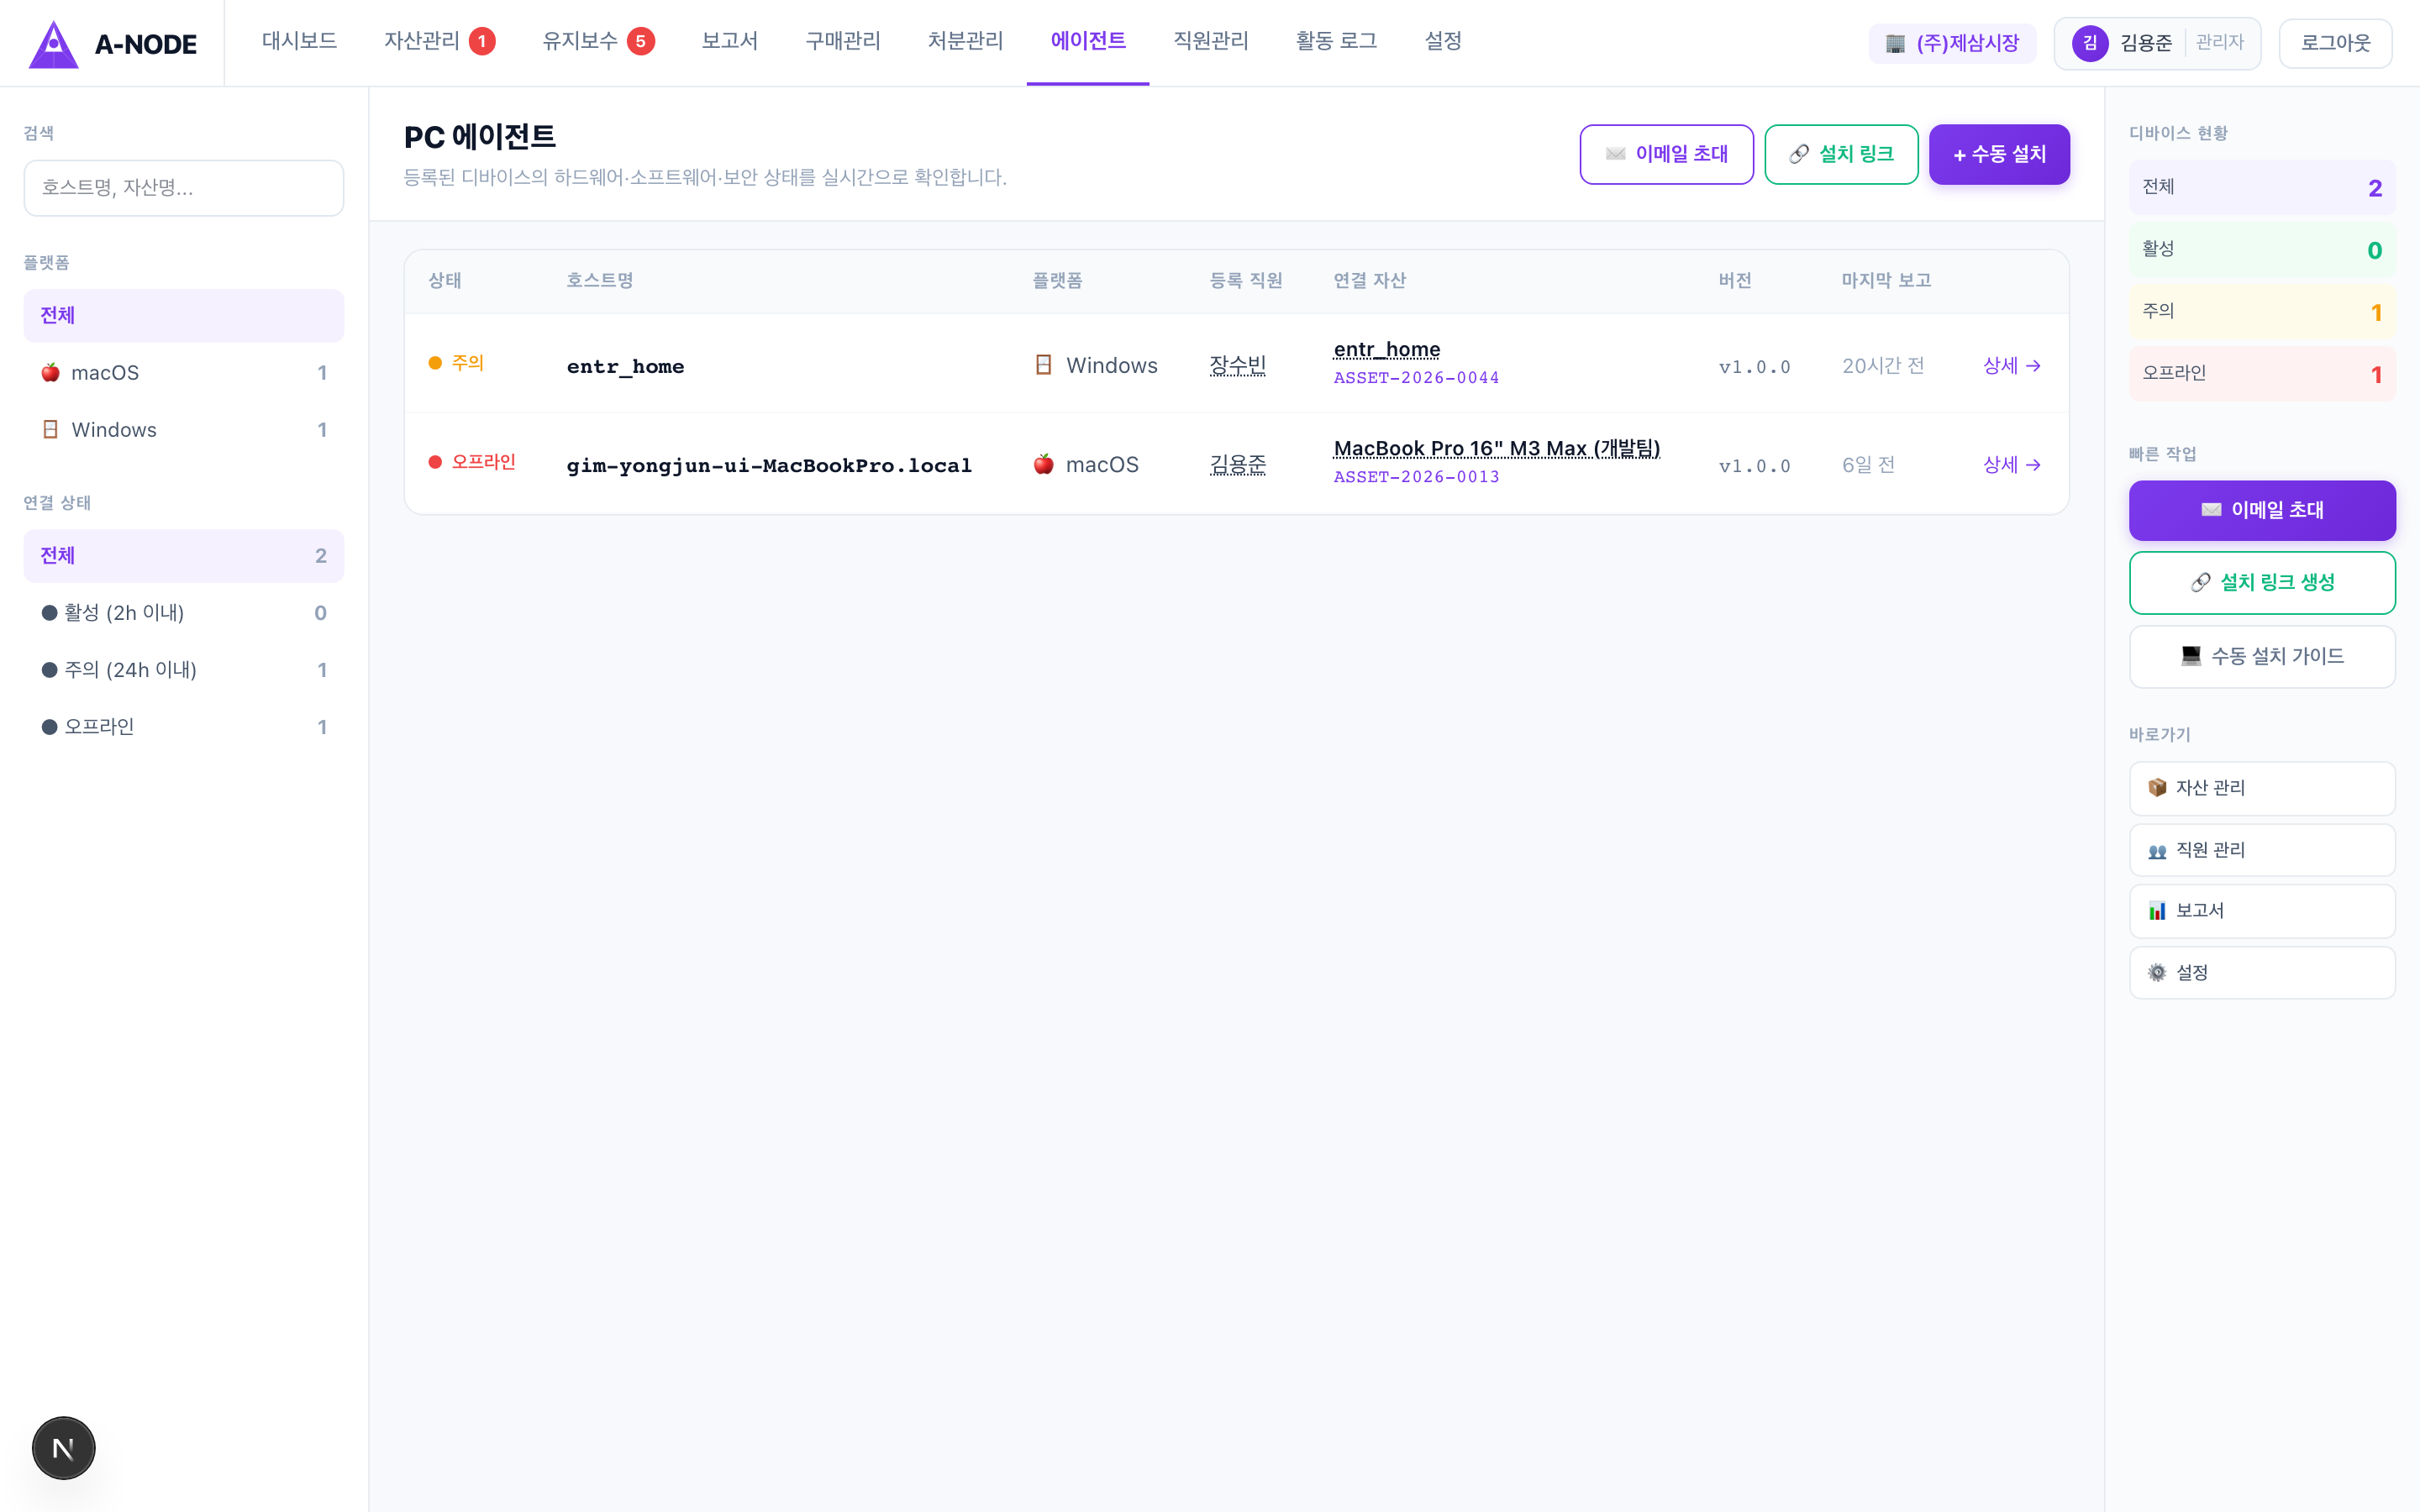2420x1512 pixels.
Task: Open 상세 for the entr_home row
Action: click(2011, 366)
